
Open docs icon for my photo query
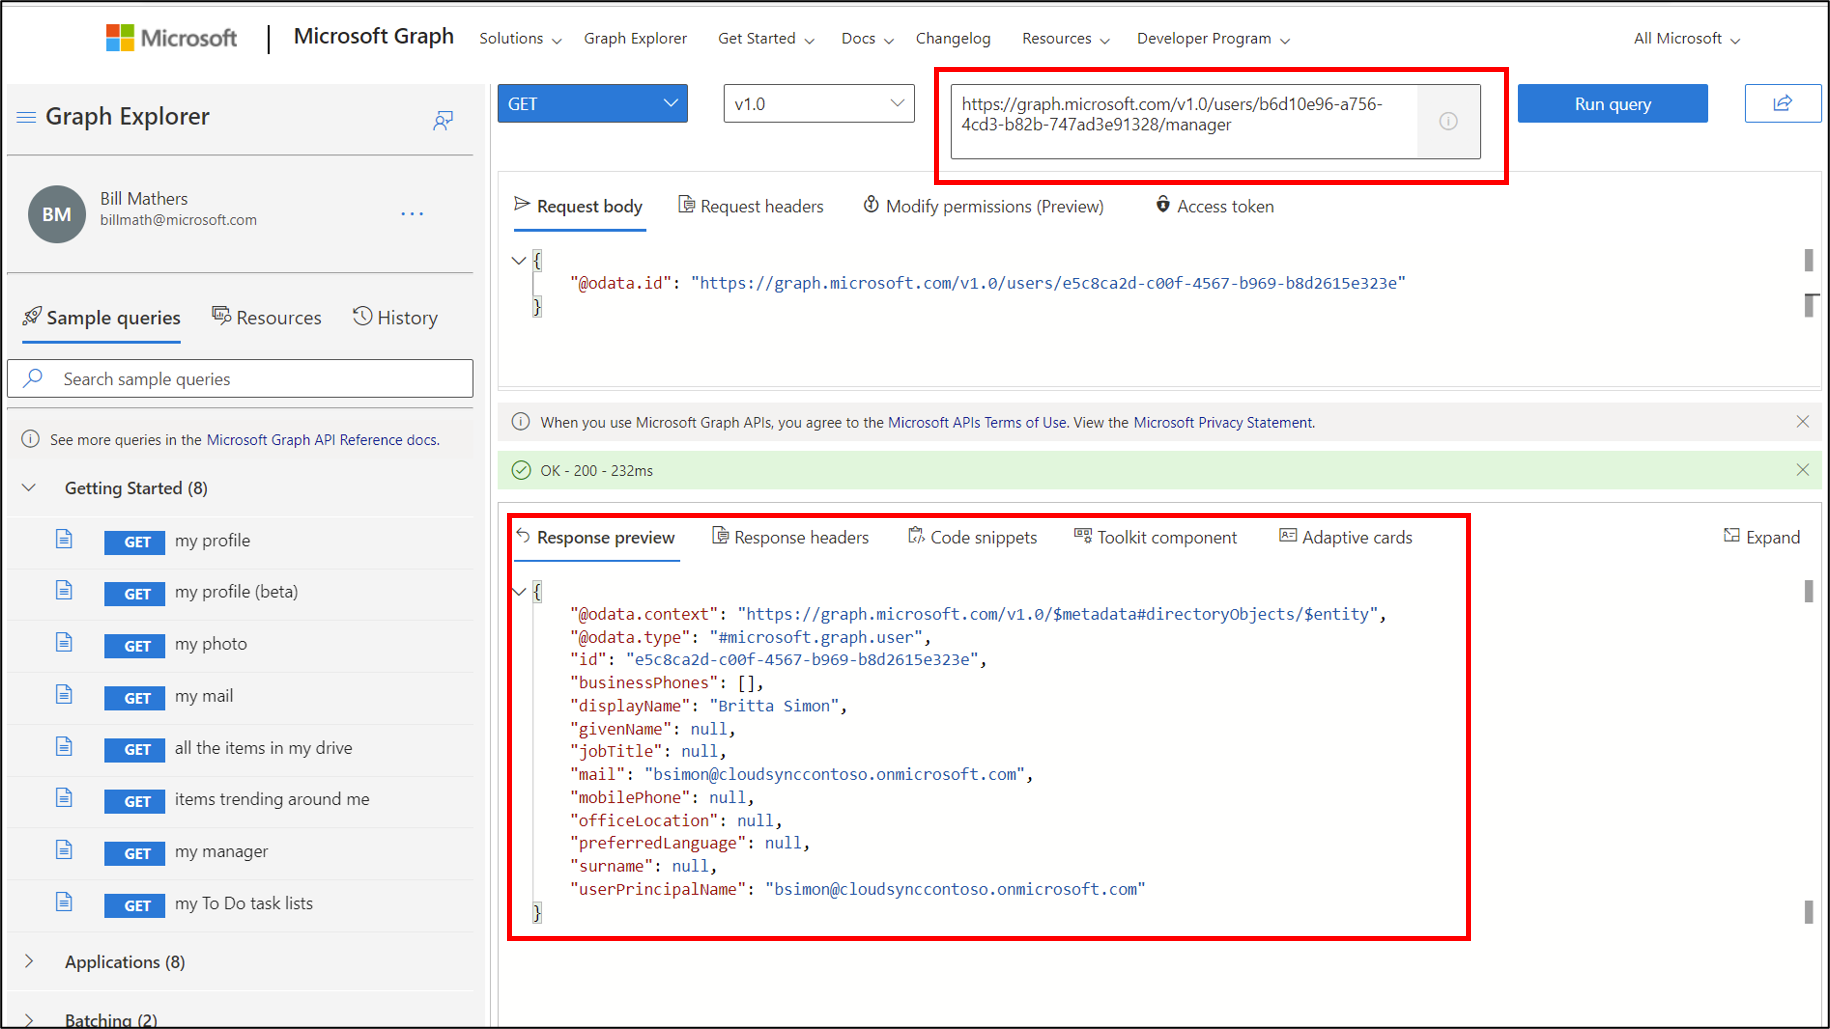64,643
